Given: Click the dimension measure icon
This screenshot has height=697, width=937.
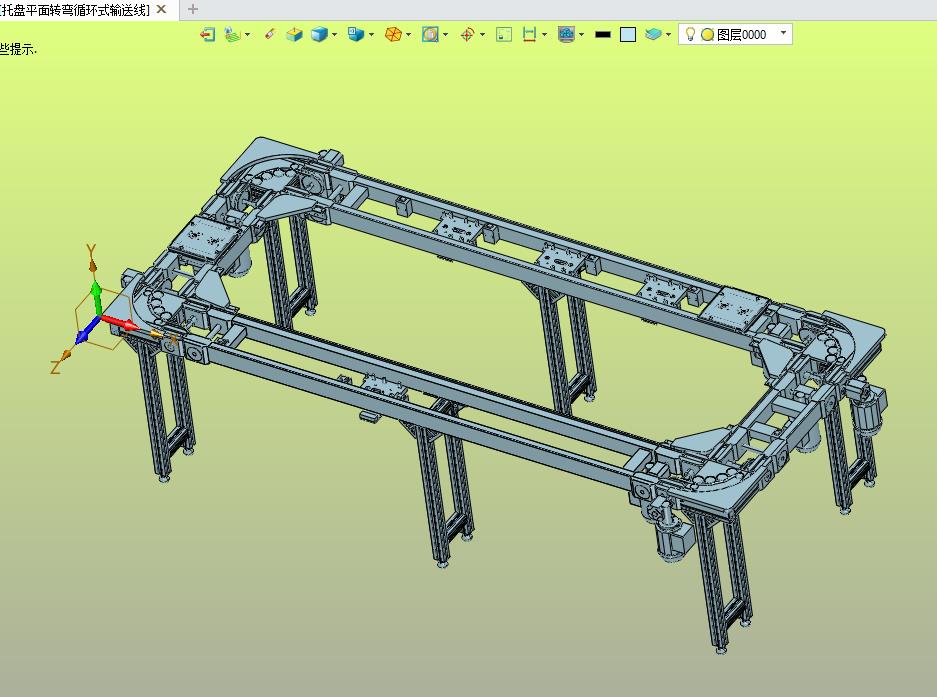Looking at the screenshot, I should click(x=529, y=35).
